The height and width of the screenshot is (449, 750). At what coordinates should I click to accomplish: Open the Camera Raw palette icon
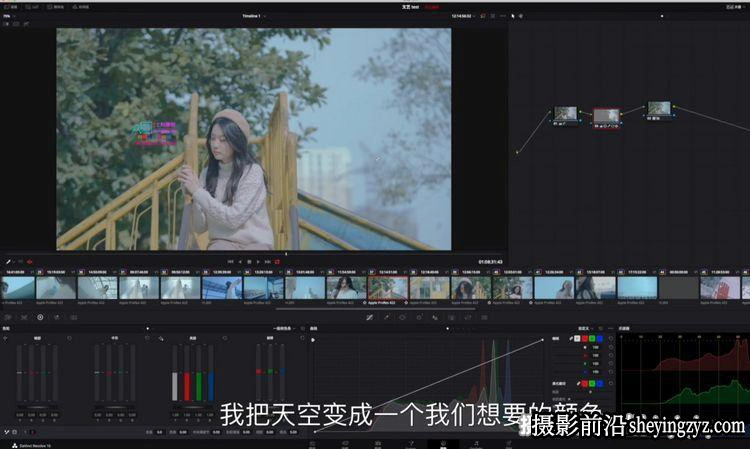click(x=8, y=317)
